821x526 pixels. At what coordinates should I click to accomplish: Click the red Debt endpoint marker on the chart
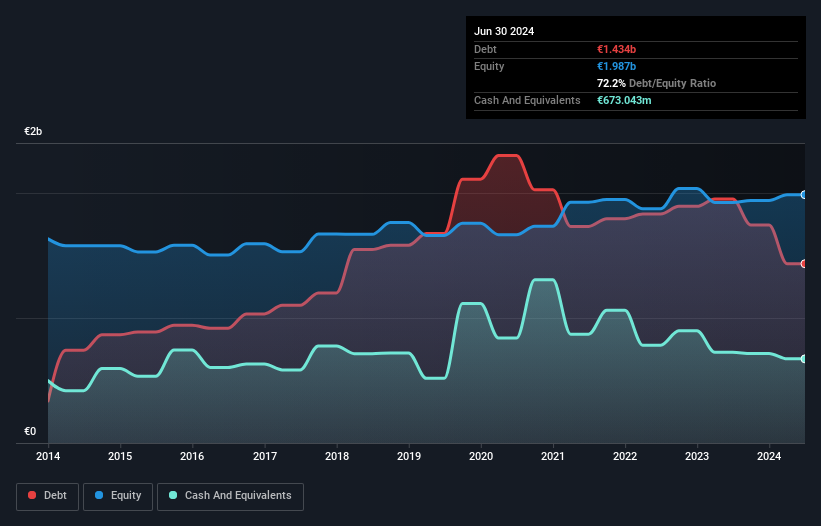(x=804, y=263)
